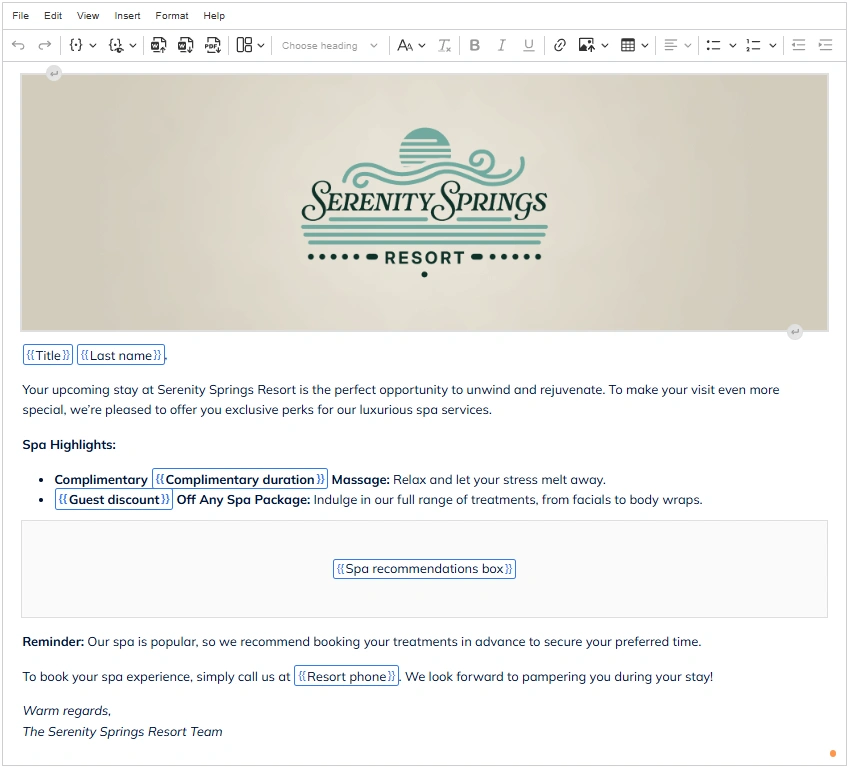Toggle Italic formatting

point(501,45)
